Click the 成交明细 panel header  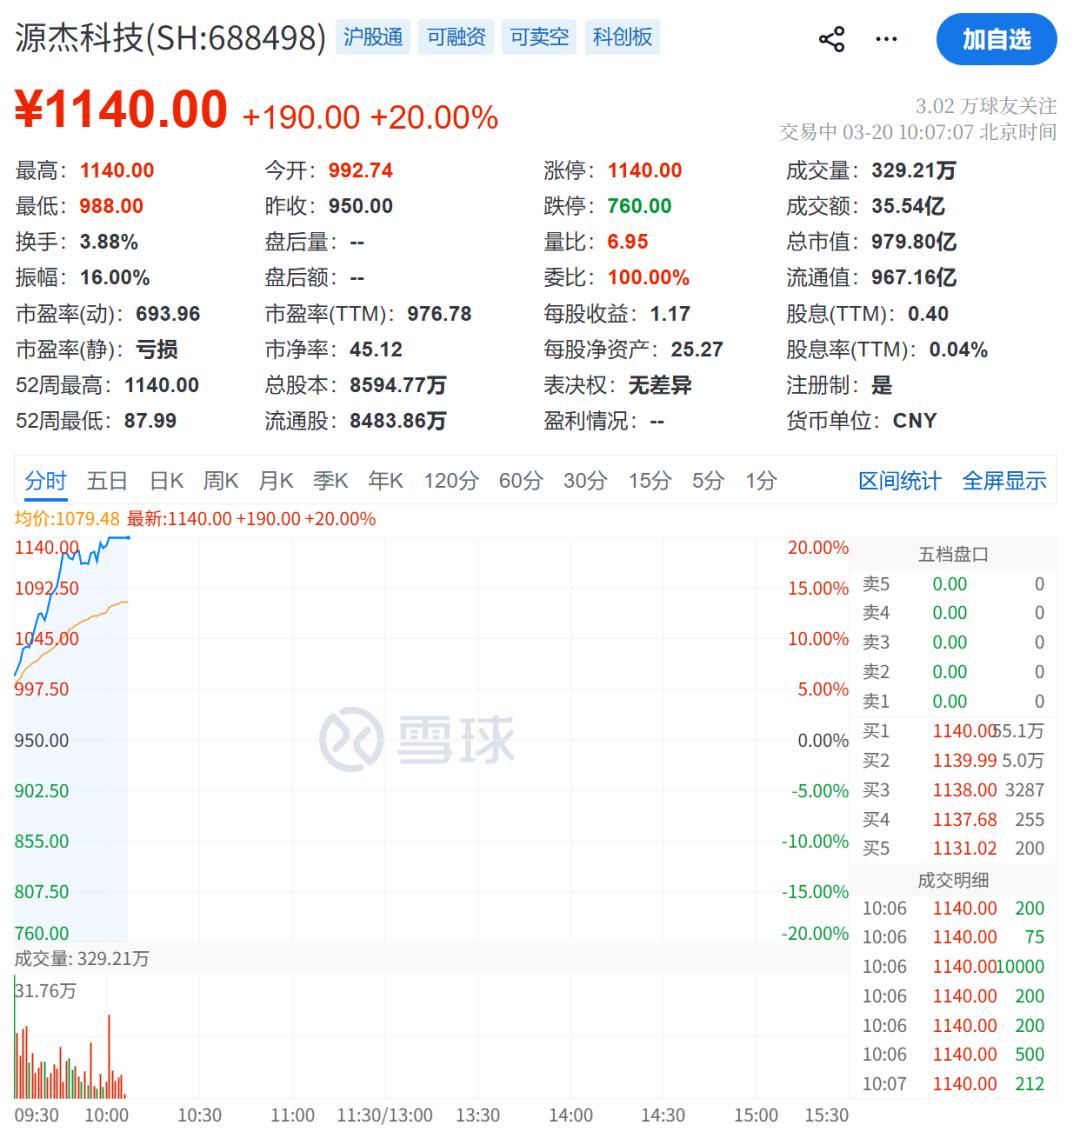click(x=953, y=880)
